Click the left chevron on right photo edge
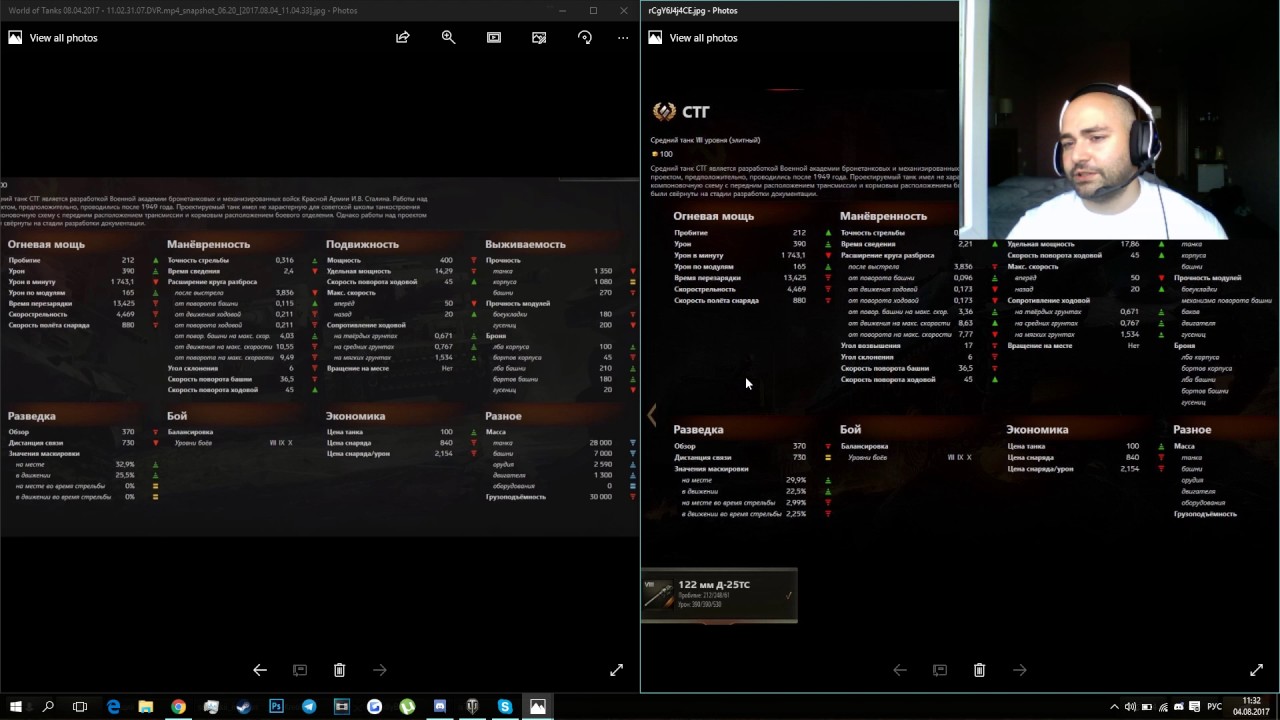The width and height of the screenshot is (1280, 720). pyautogui.click(x=652, y=415)
